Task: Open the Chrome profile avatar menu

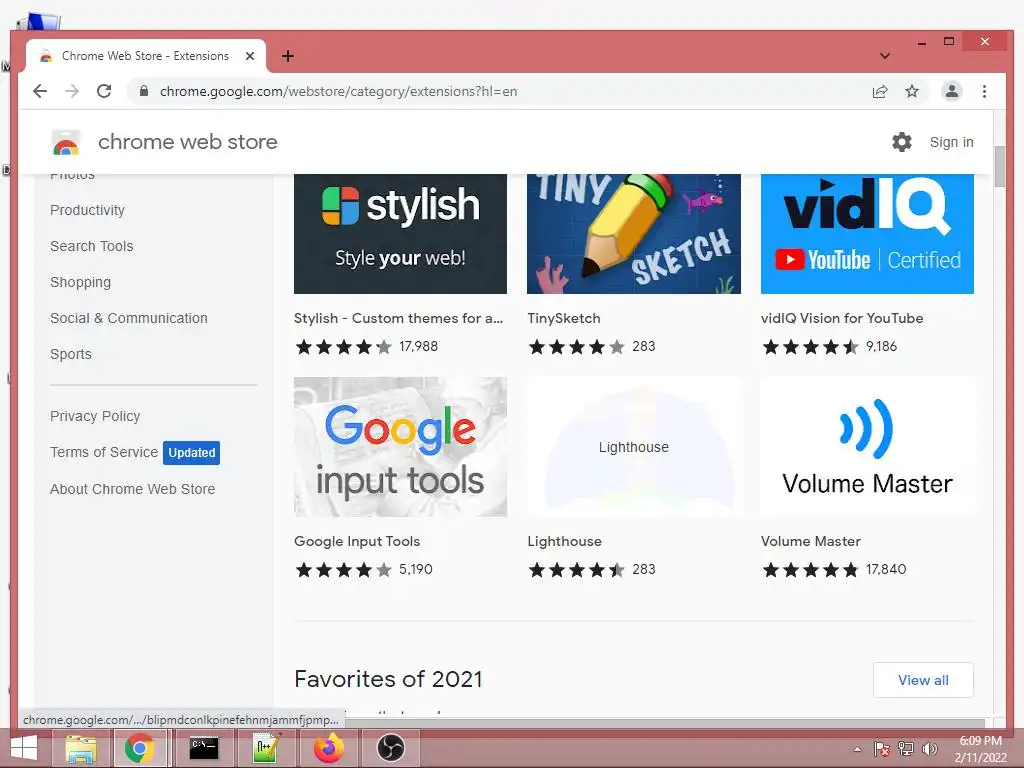Action: 952,91
